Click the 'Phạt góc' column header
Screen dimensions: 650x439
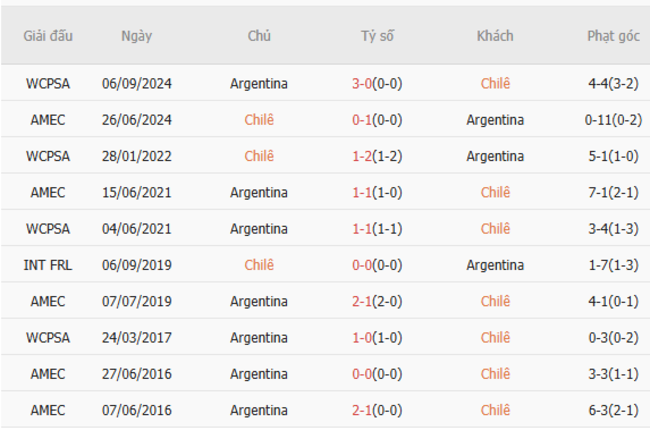click(613, 35)
